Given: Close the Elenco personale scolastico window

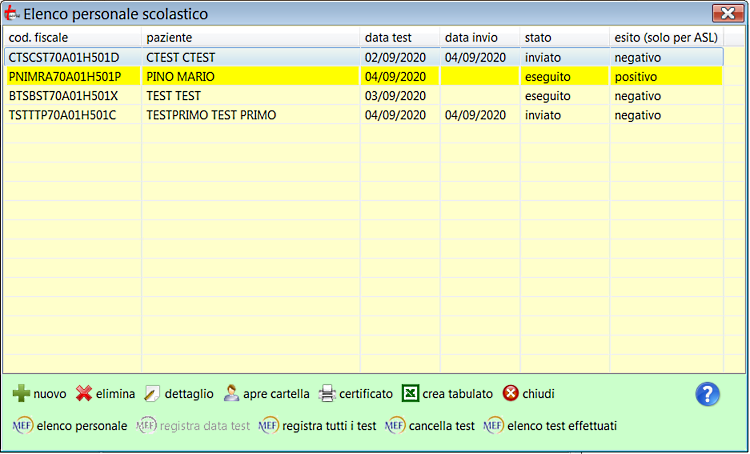Looking at the screenshot, I should point(728,13).
